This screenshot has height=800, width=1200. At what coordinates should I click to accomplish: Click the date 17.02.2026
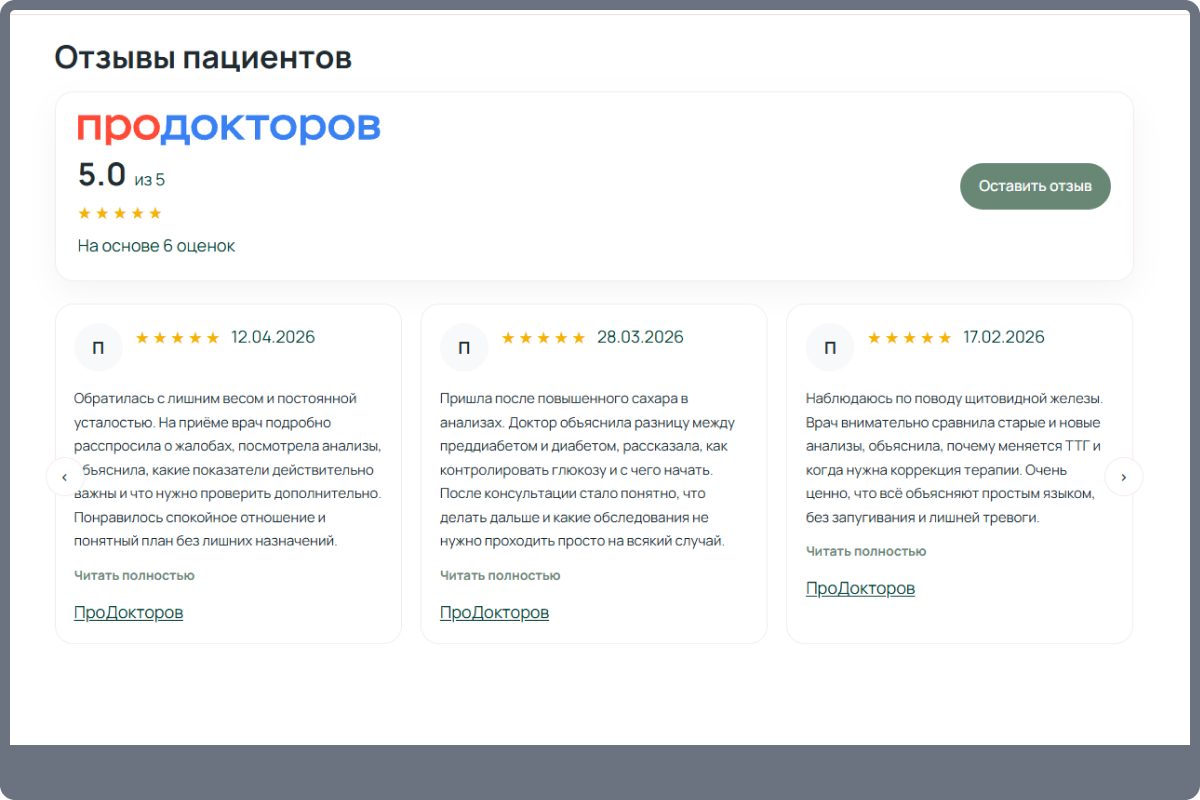click(1004, 337)
